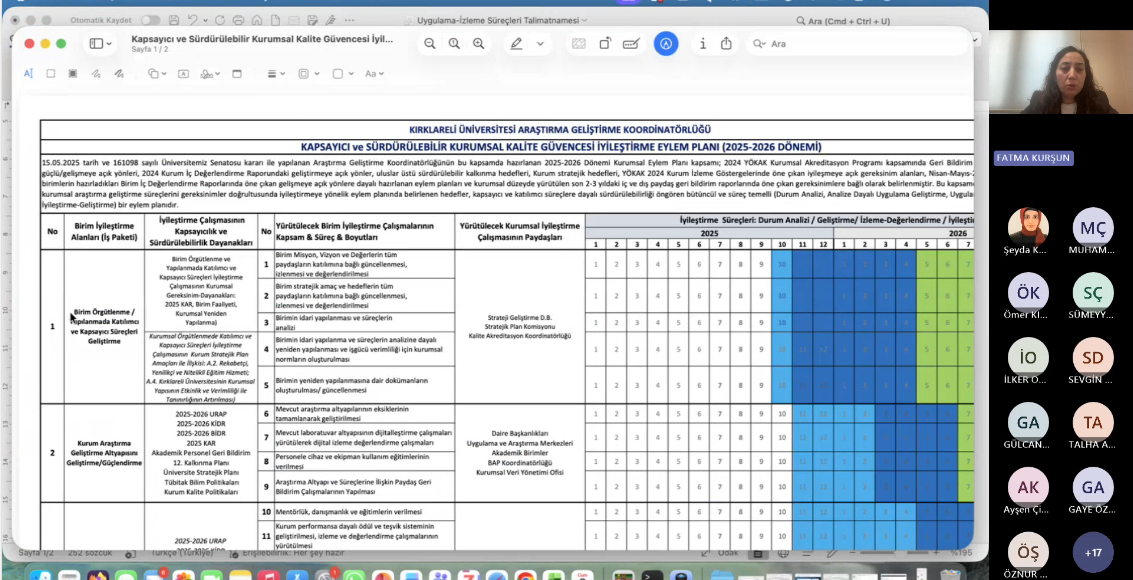Expand the highlight pen options chevron

point(541,44)
